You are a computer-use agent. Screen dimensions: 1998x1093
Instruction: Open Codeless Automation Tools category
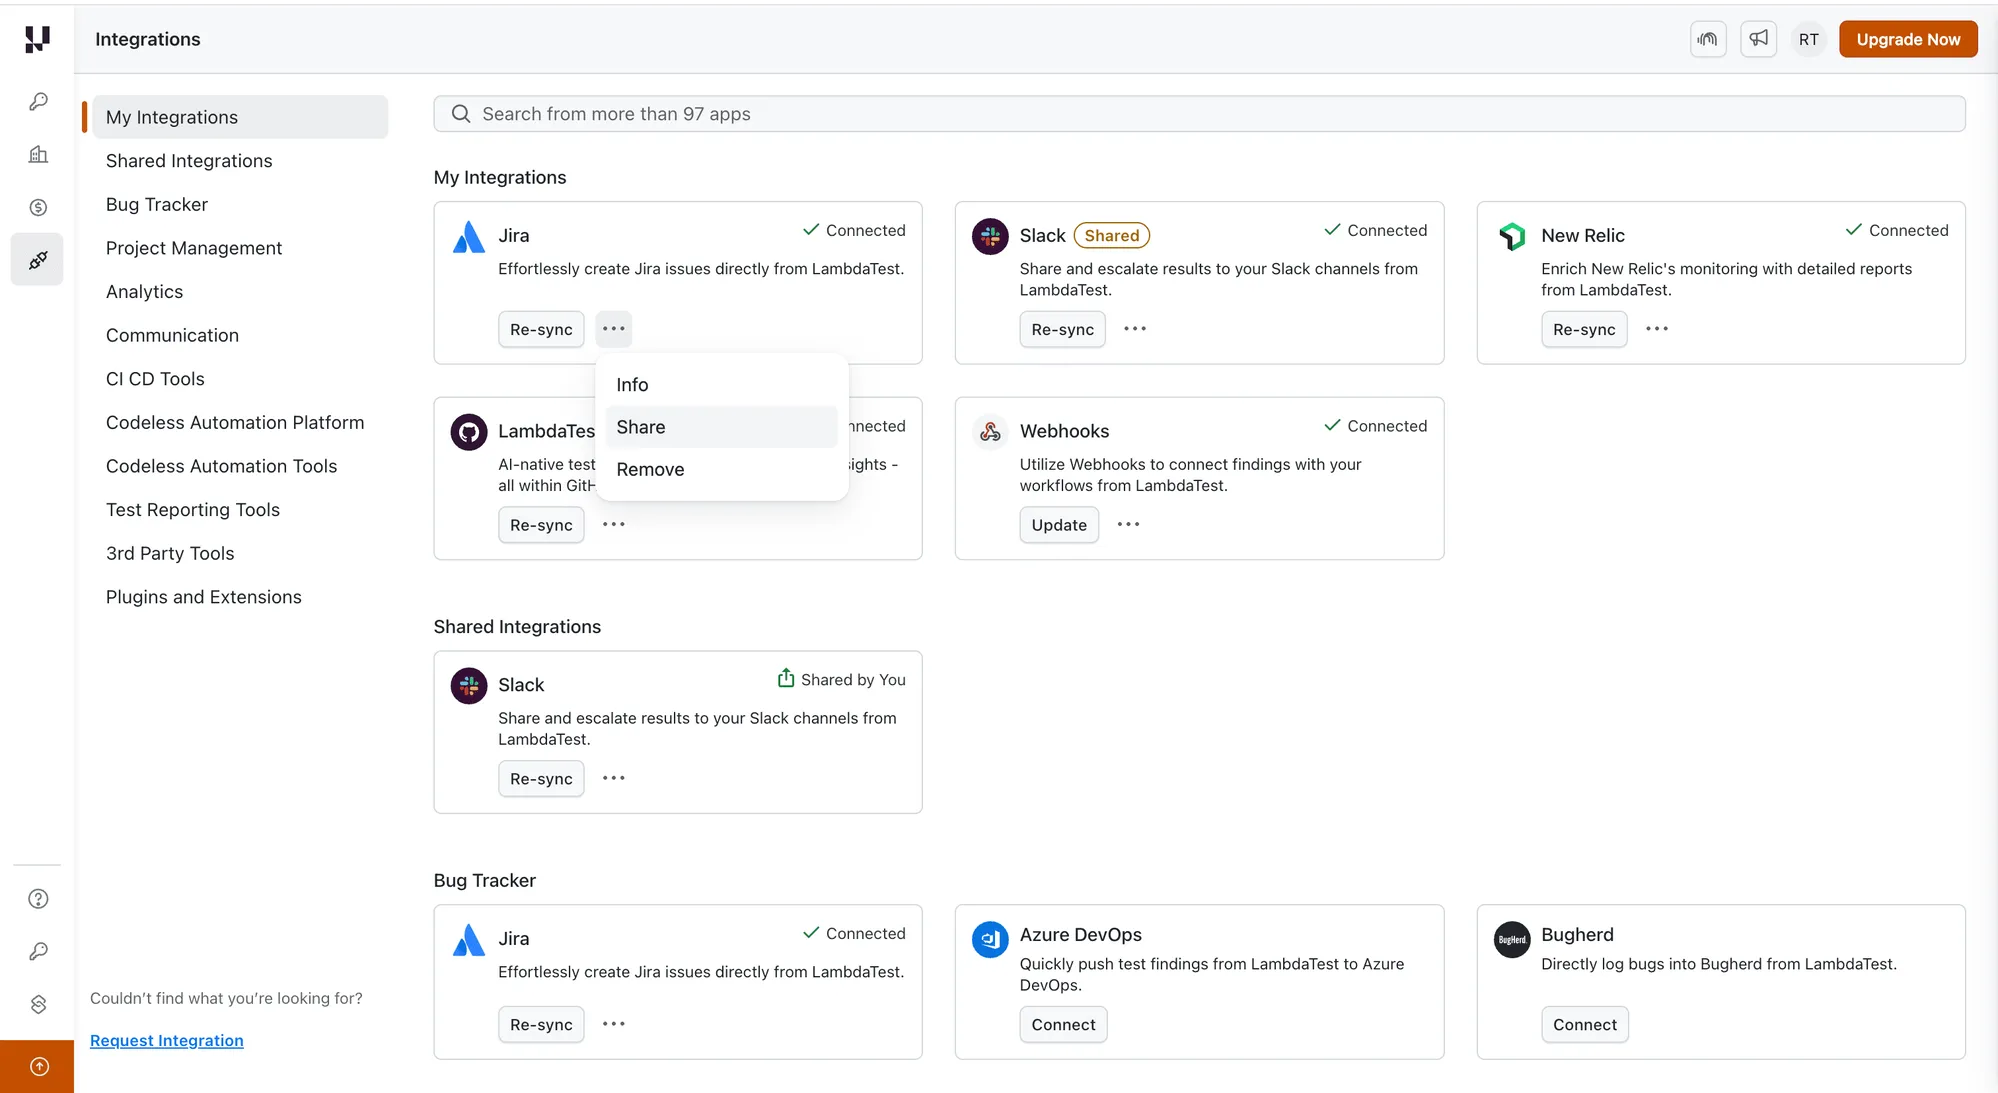222,467
